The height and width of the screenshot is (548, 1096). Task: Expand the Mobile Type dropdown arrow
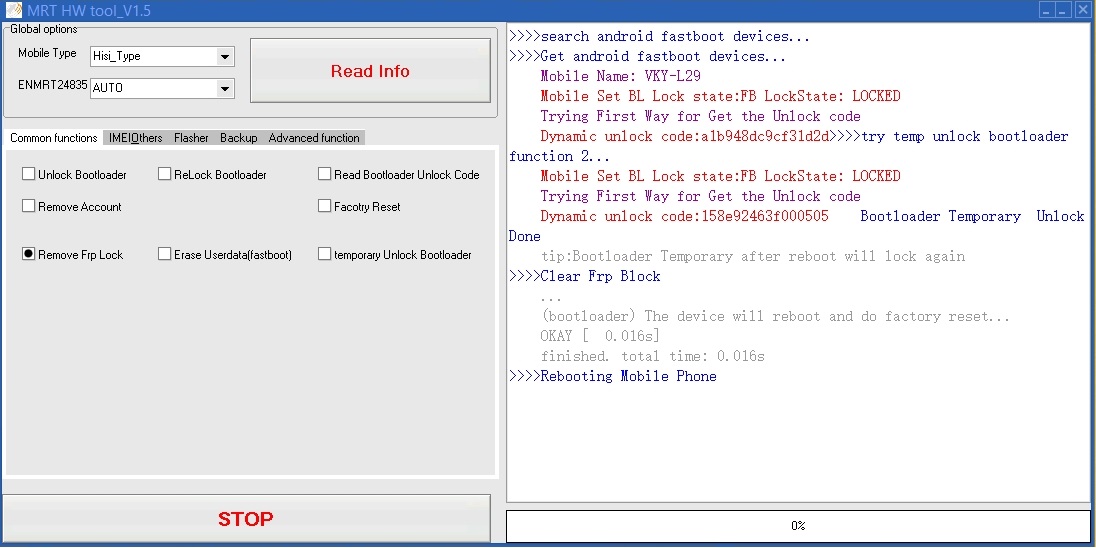click(x=224, y=57)
